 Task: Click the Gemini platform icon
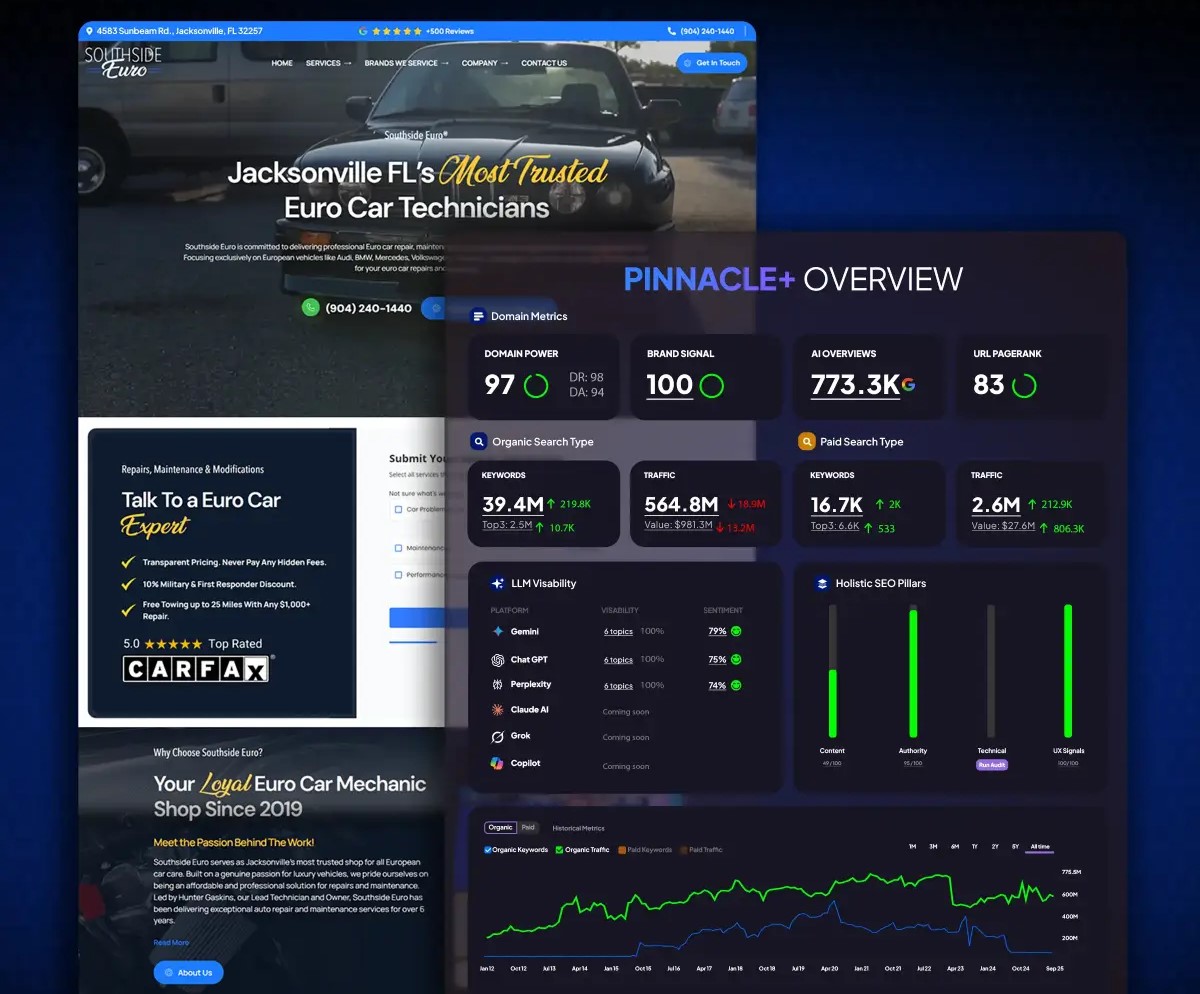(x=498, y=632)
